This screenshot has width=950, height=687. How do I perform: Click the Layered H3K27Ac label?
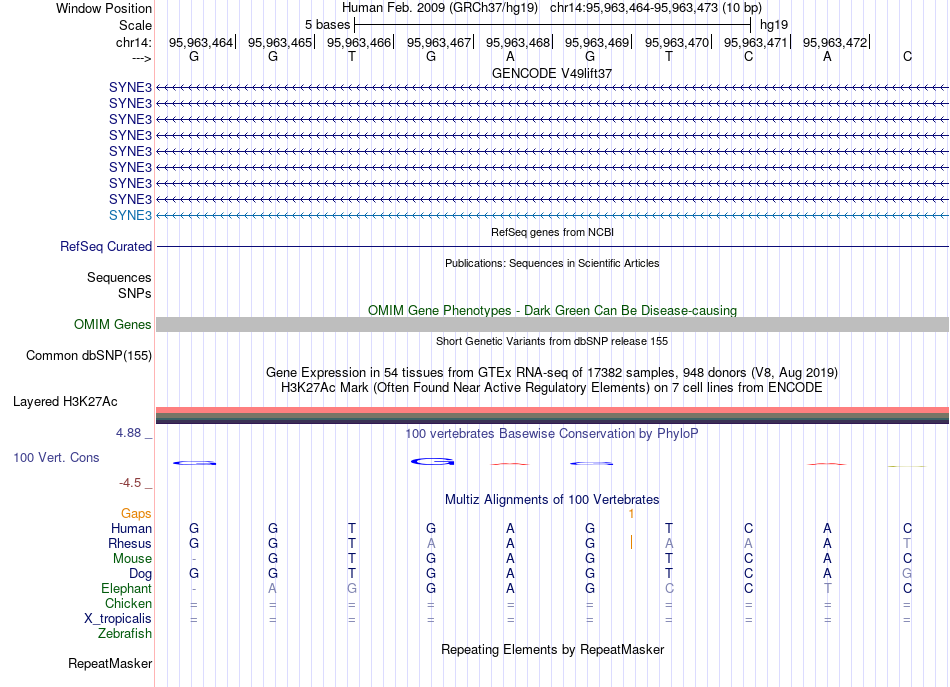tap(65, 402)
